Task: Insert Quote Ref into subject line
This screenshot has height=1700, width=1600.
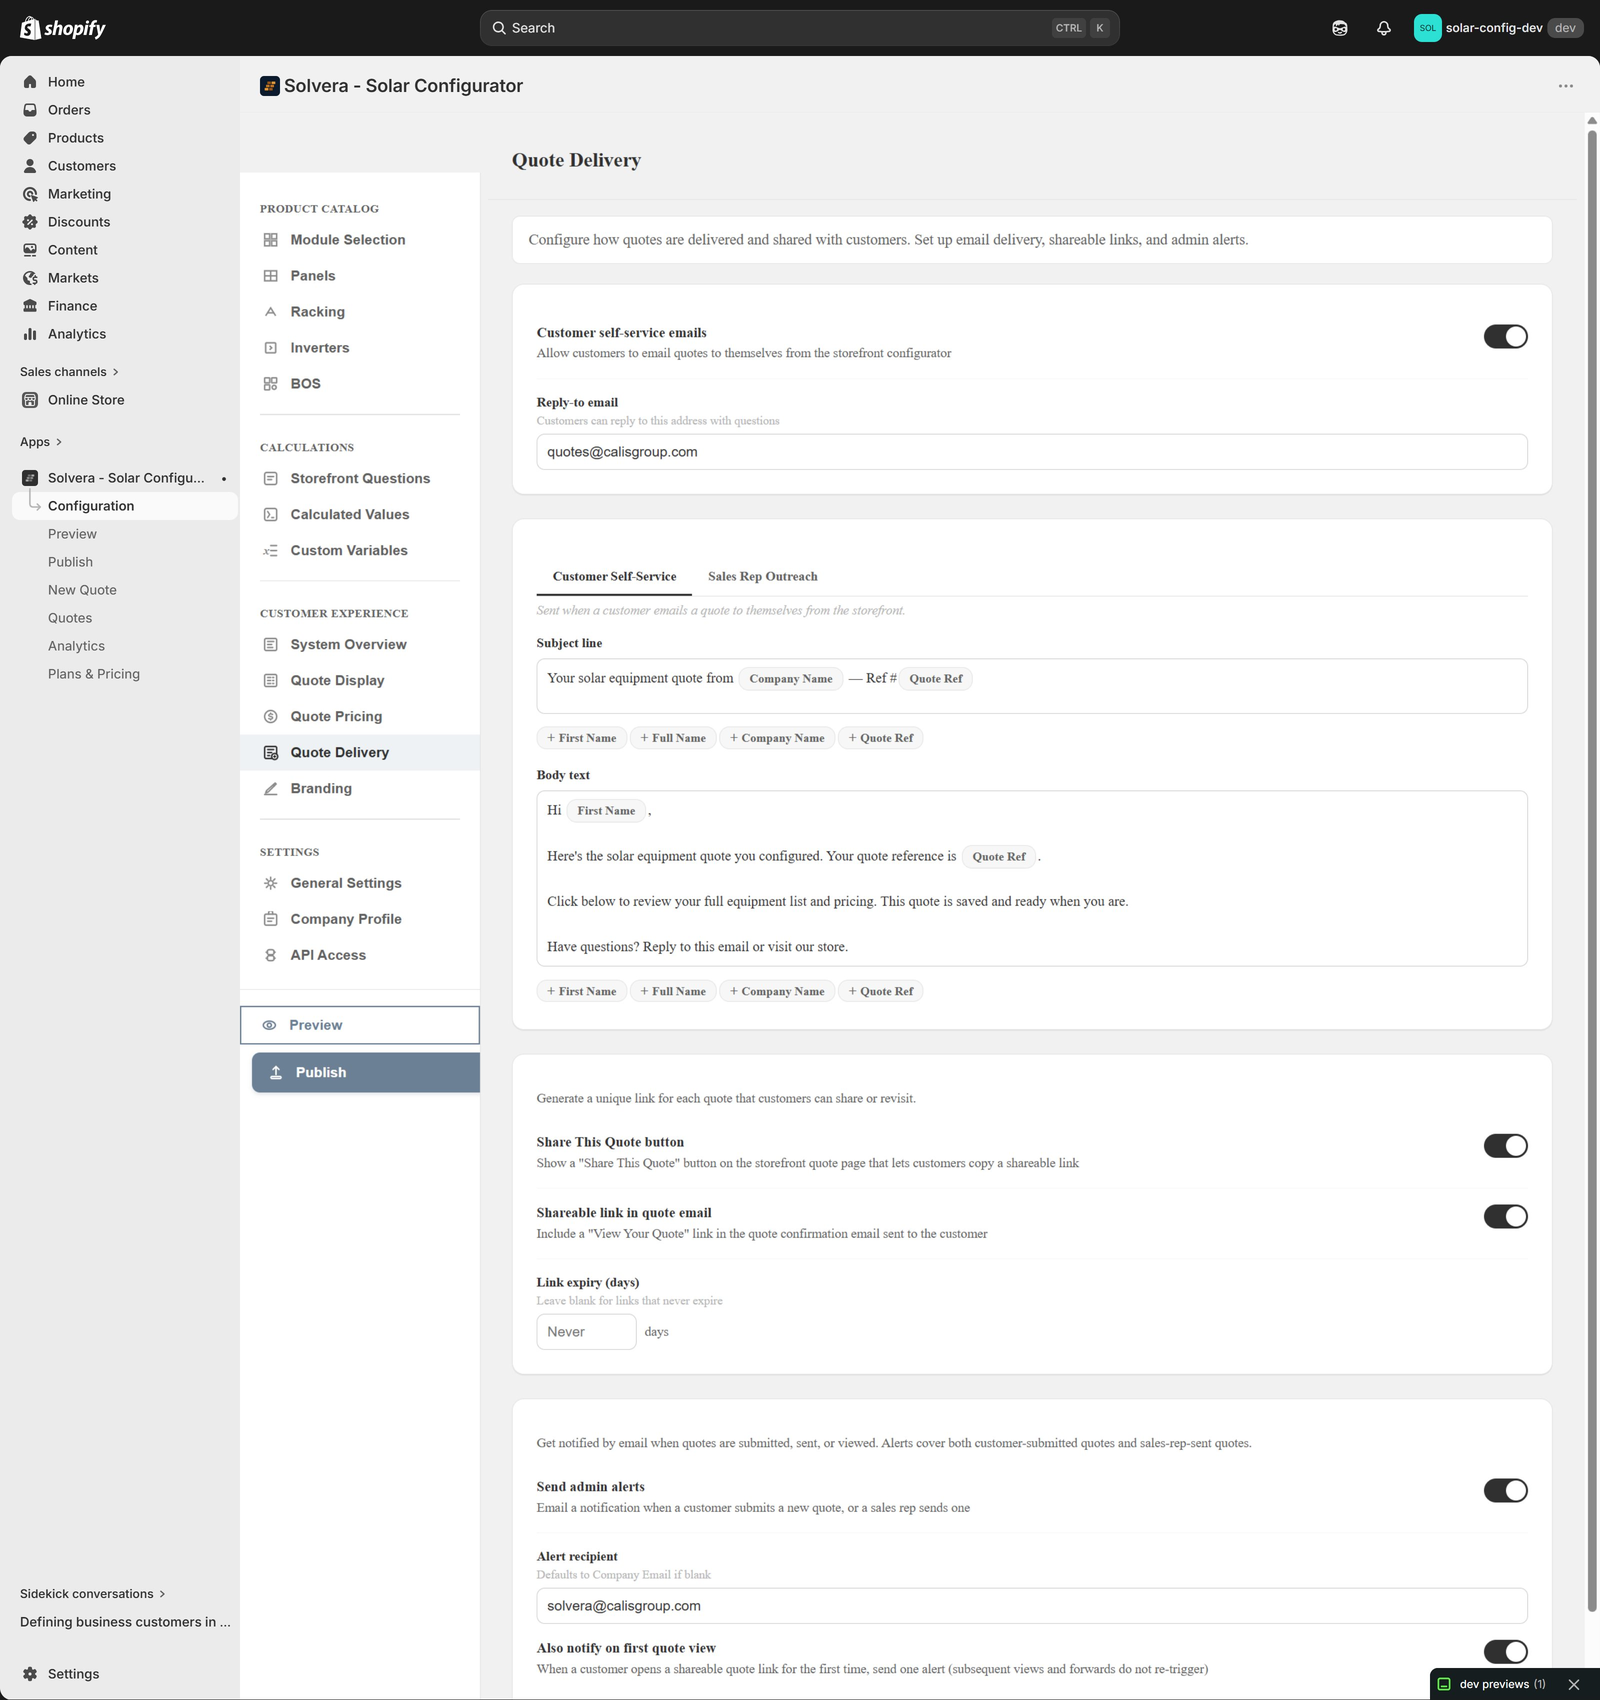Action: [x=881, y=738]
